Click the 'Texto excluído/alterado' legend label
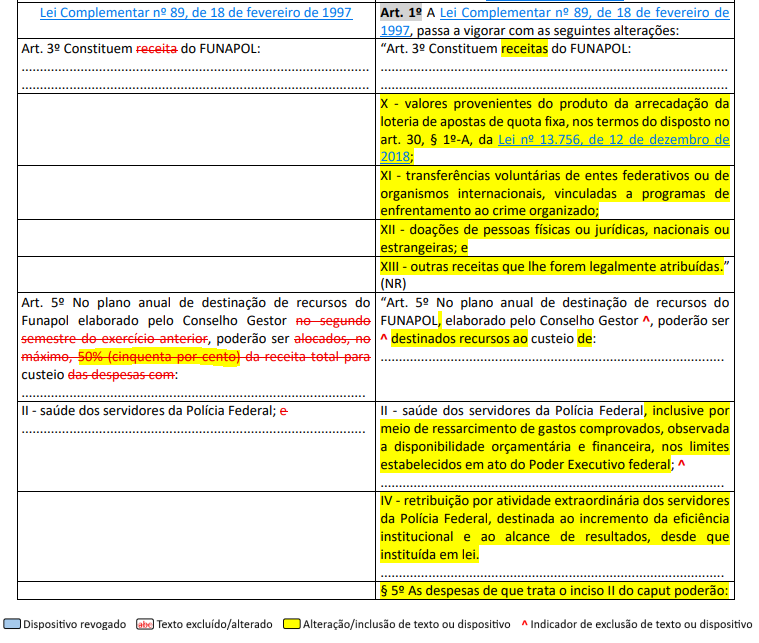 pos(214,624)
